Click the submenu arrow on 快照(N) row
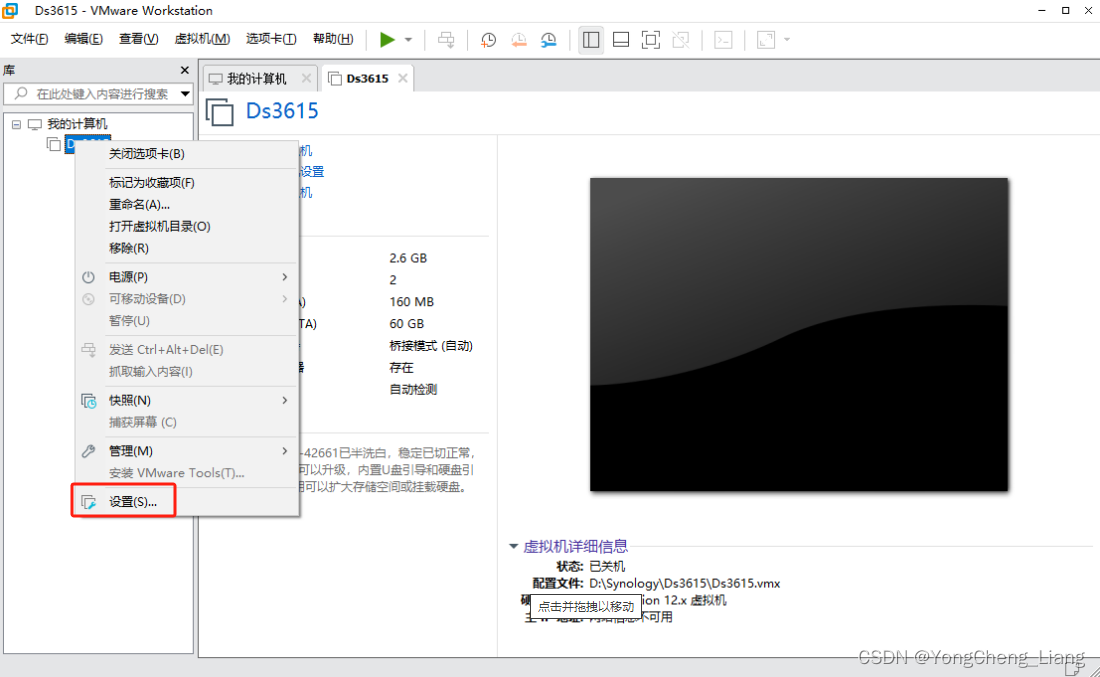The width and height of the screenshot is (1100, 677). tap(285, 400)
